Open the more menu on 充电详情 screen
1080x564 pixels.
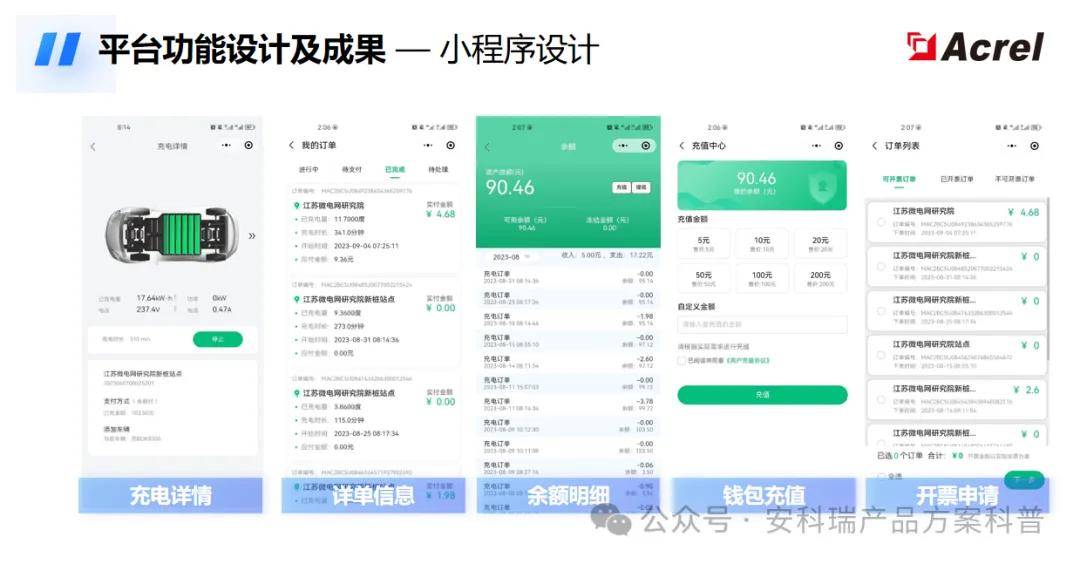point(226,145)
